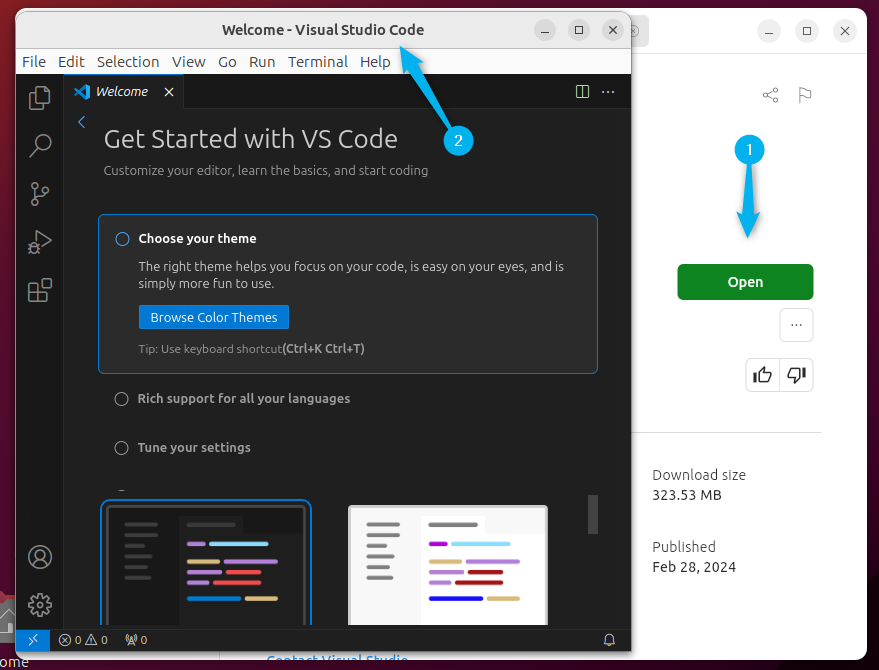Click the Accounts icon in the activity bar
This screenshot has height=670, width=879.
click(x=39, y=557)
